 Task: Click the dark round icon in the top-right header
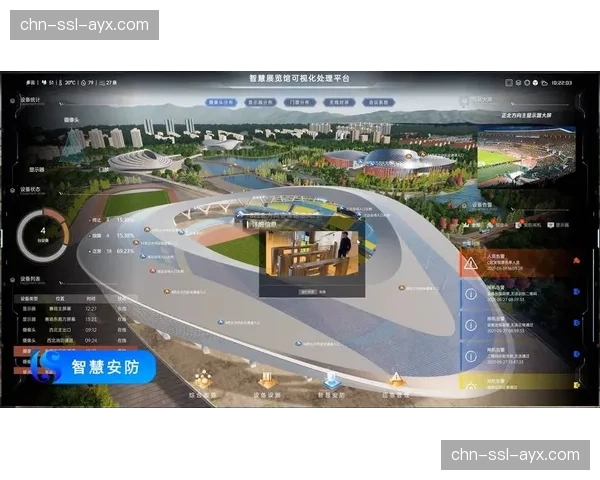[527, 83]
